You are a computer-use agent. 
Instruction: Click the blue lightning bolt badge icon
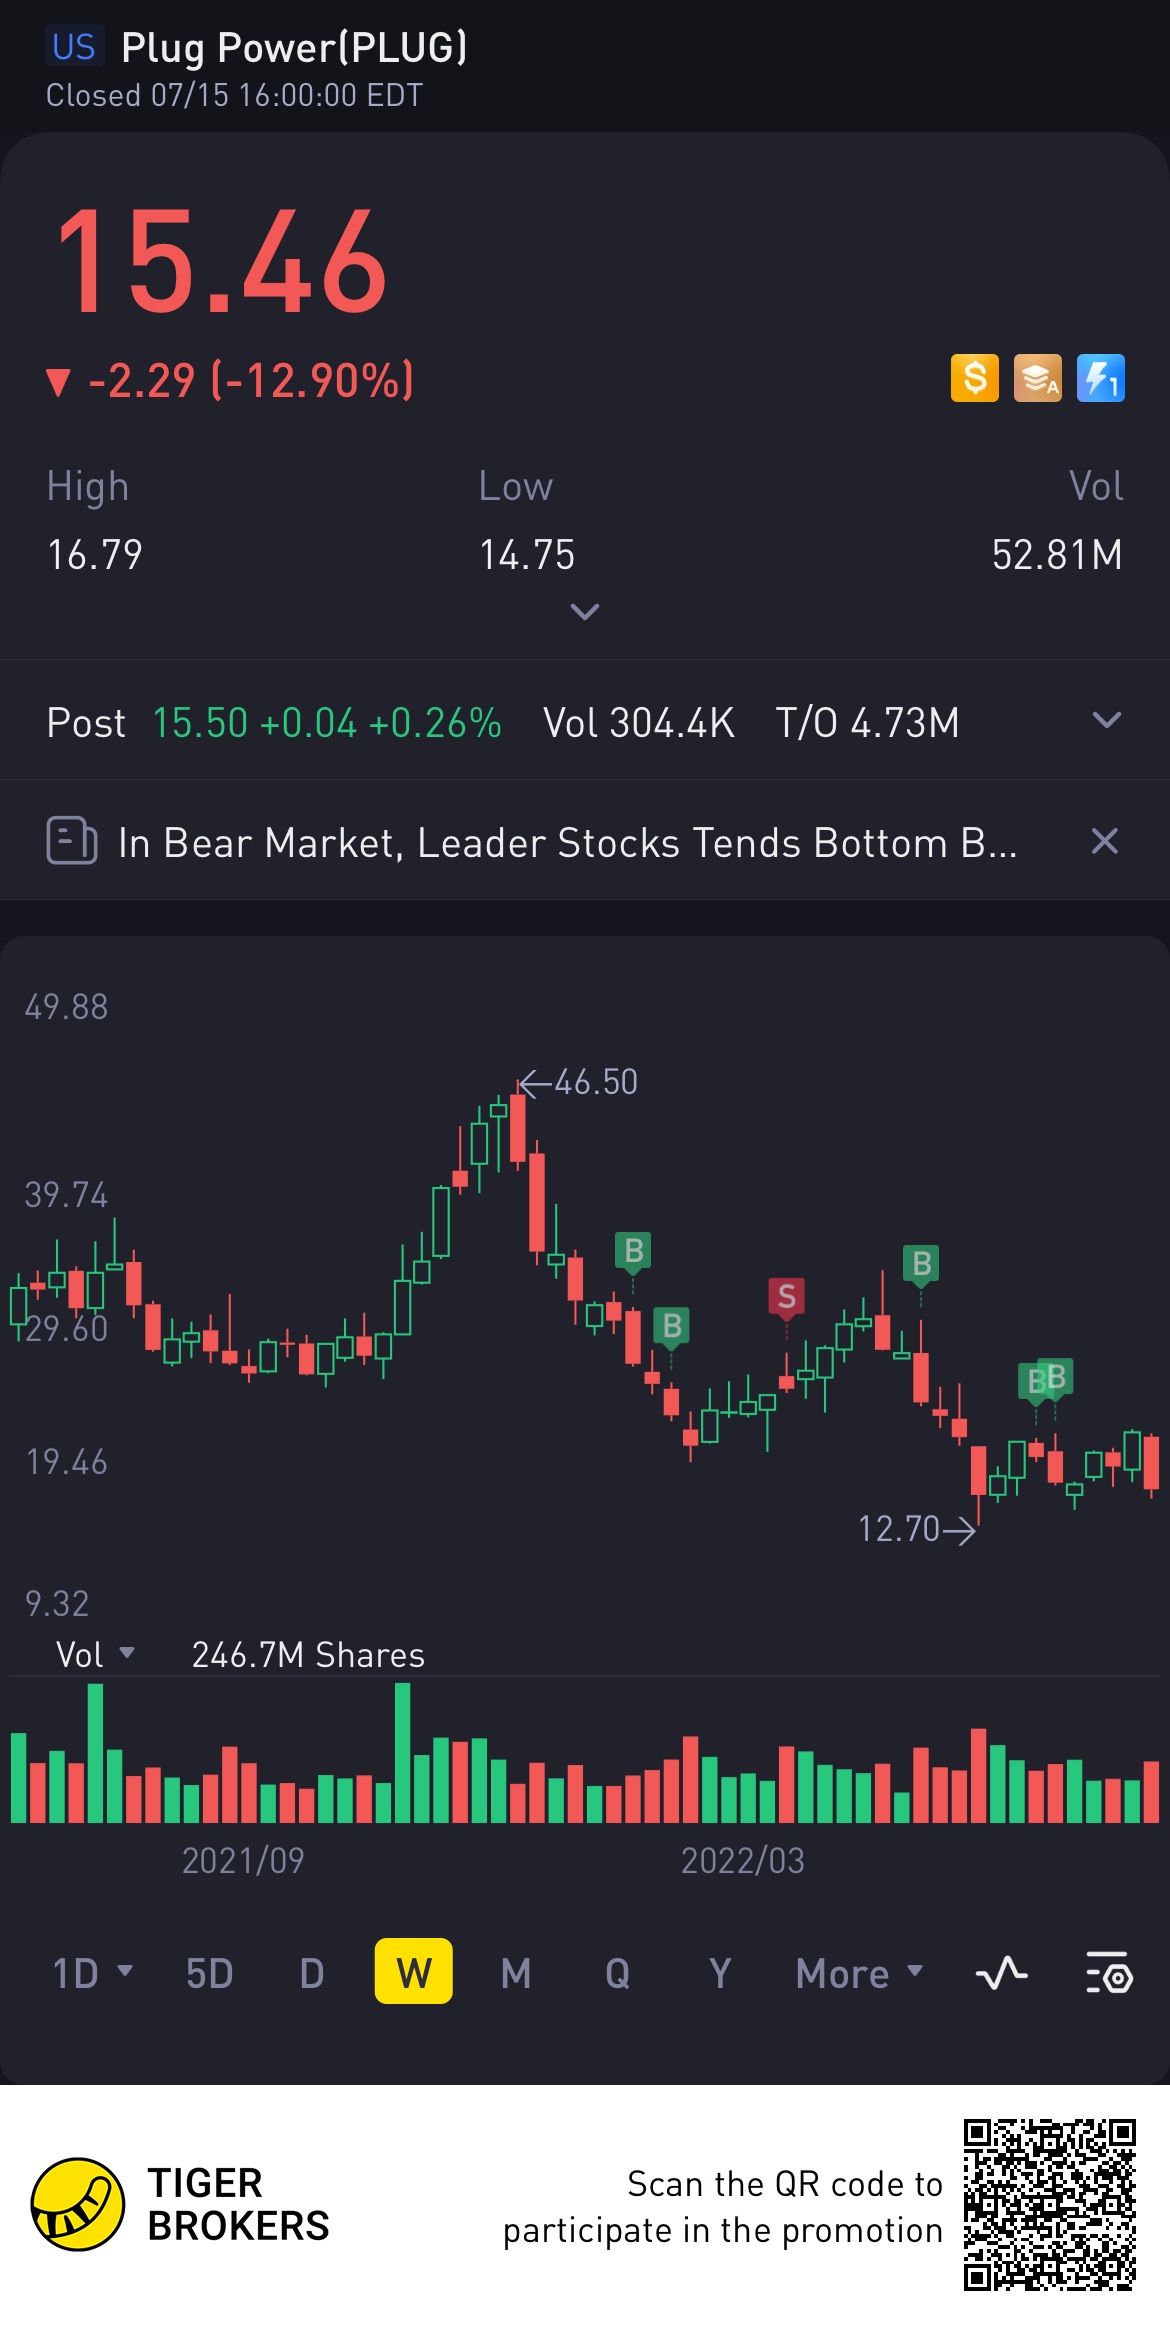coord(1100,379)
